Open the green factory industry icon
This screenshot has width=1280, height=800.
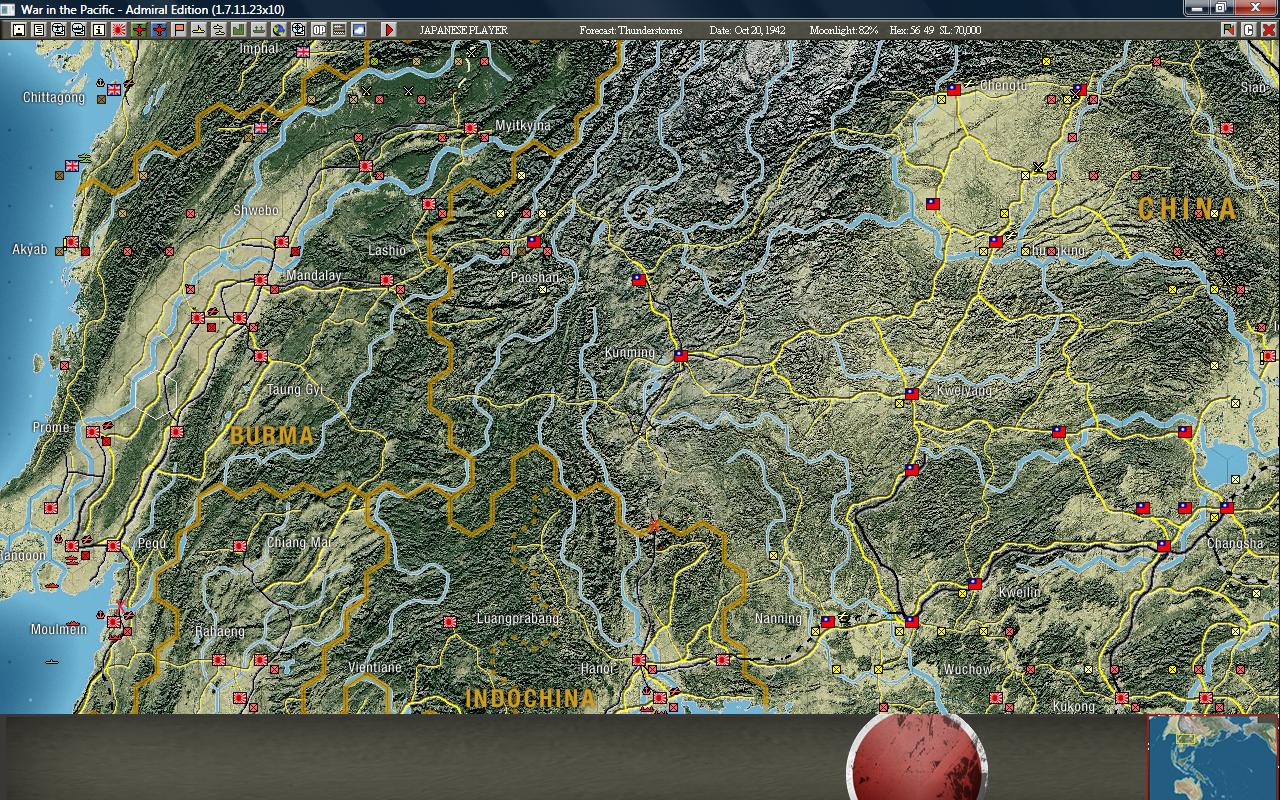point(239,30)
